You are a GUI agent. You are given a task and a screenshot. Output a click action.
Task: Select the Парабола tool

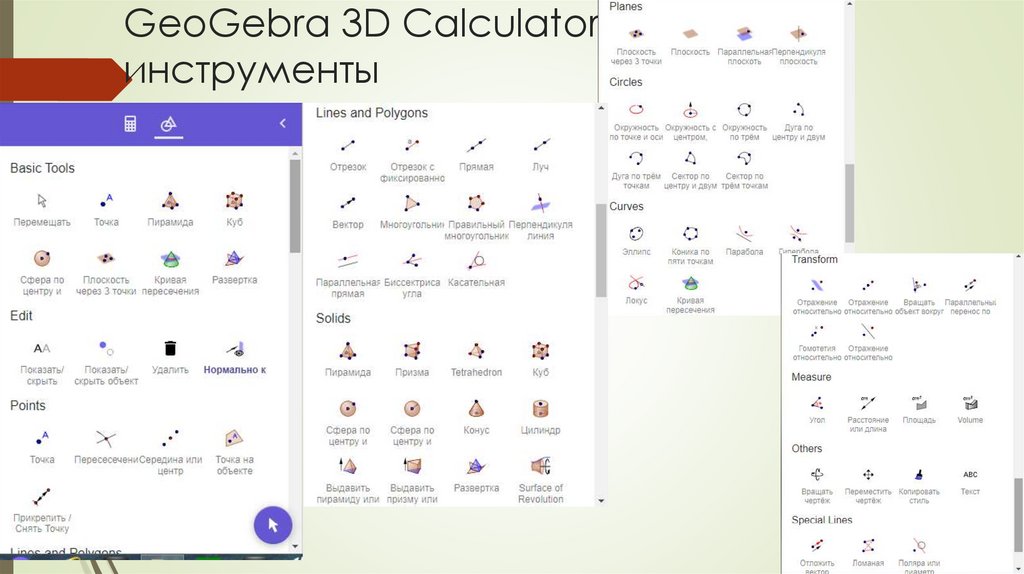pos(744,240)
